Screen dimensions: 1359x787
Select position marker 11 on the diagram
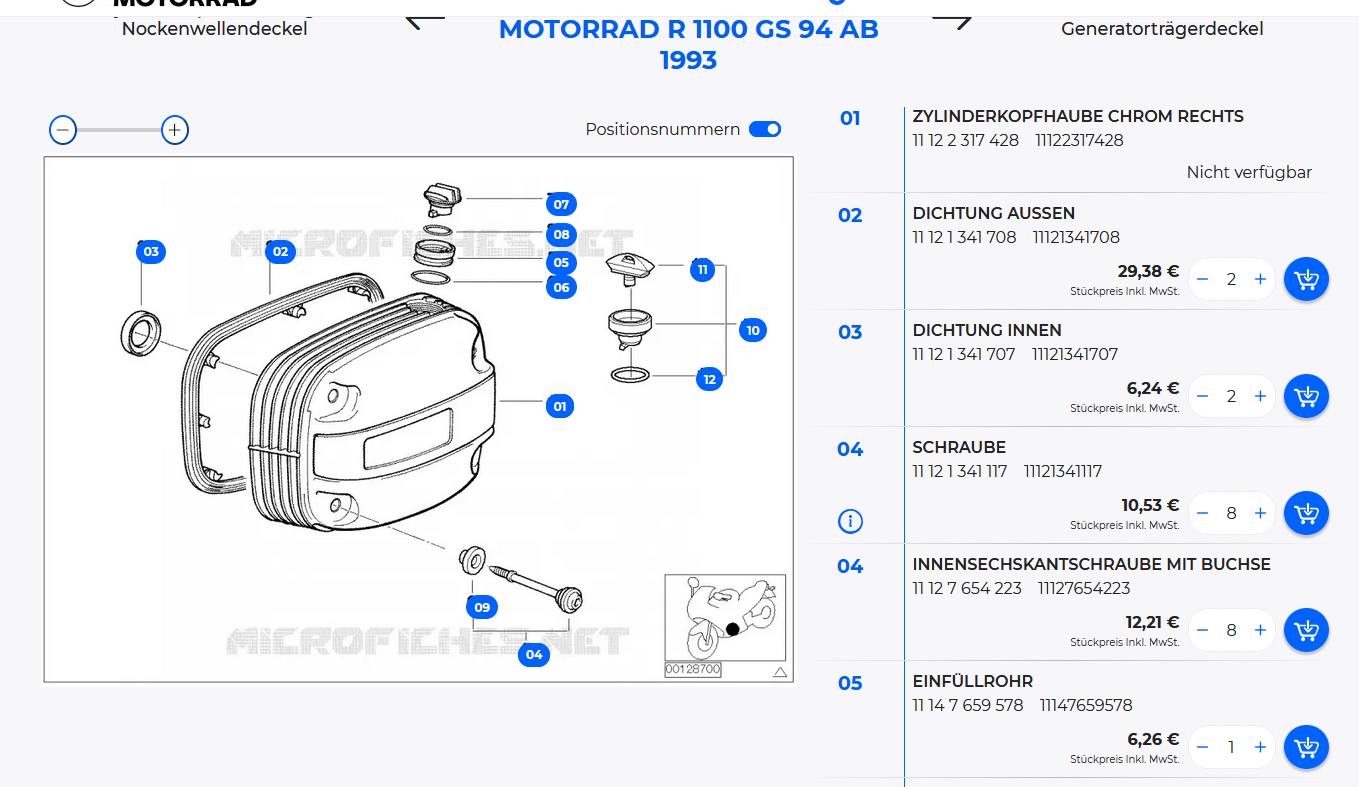(x=703, y=269)
